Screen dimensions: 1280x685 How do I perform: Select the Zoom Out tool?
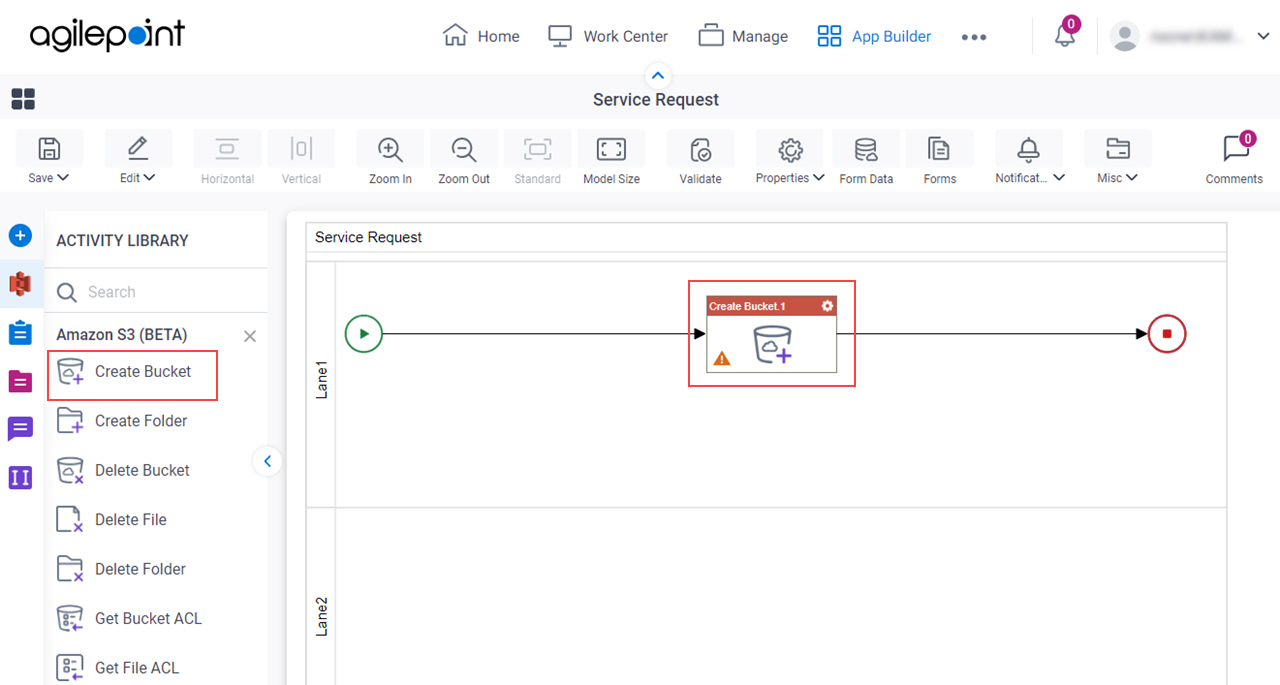coord(463,155)
